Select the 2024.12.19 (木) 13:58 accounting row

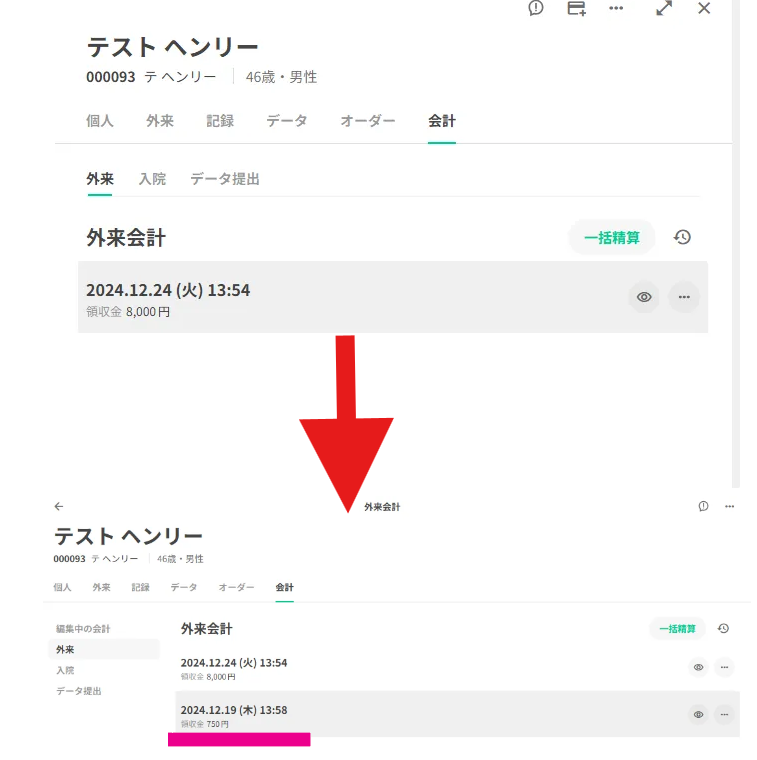coord(400,714)
